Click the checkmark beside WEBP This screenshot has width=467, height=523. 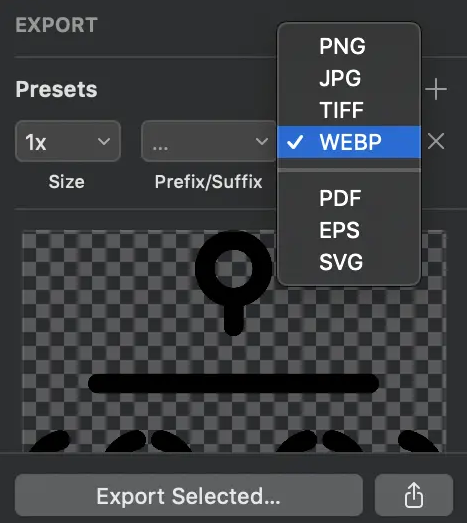pyautogui.click(x=295, y=142)
